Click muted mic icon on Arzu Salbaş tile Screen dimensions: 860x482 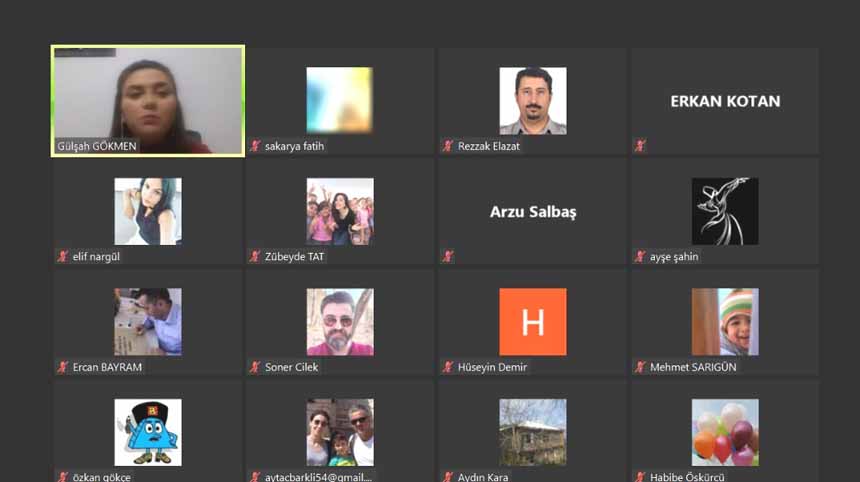click(x=448, y=256)
